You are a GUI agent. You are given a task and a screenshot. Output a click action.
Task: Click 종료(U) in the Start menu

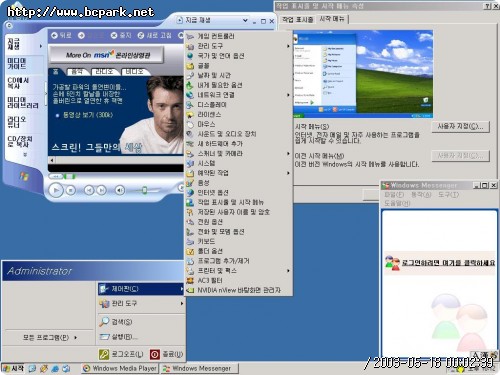tap(166, 354)
